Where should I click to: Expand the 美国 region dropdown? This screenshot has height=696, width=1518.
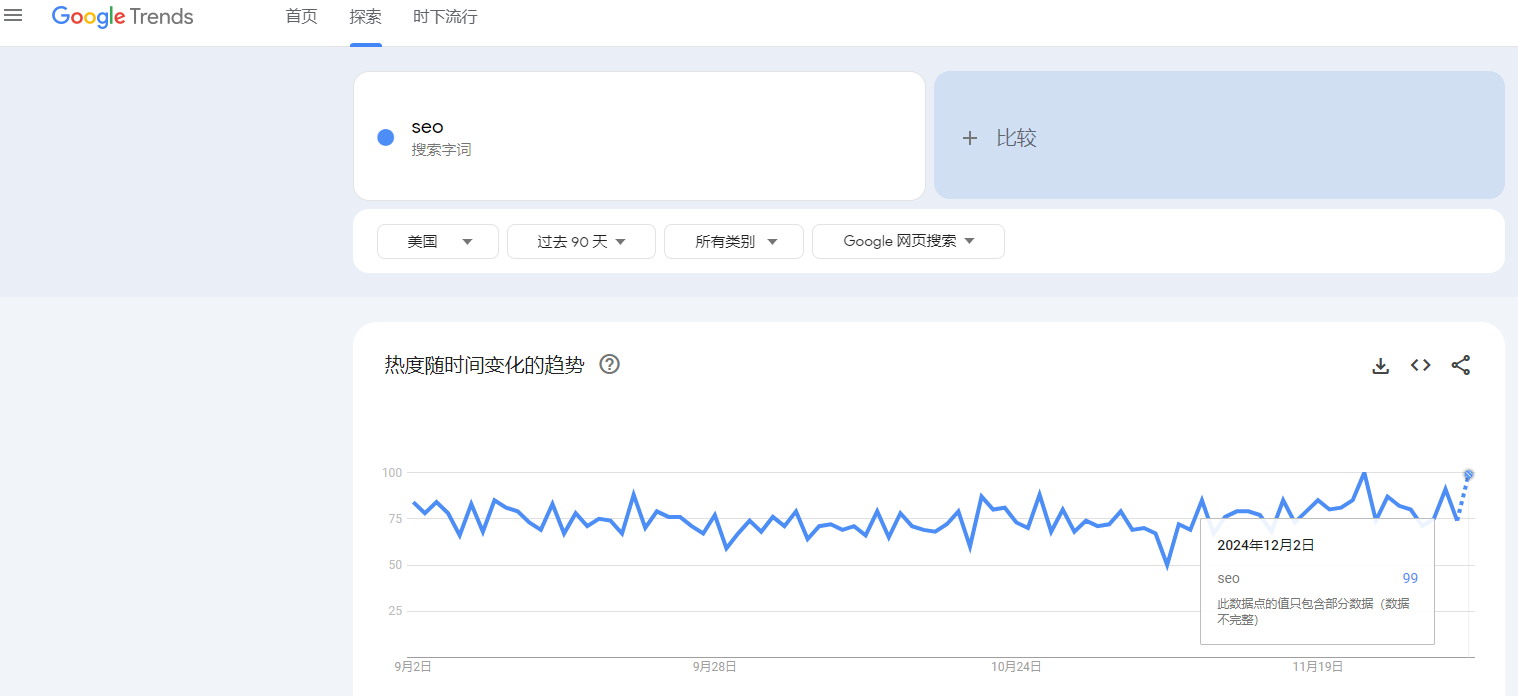click(438, 241)
